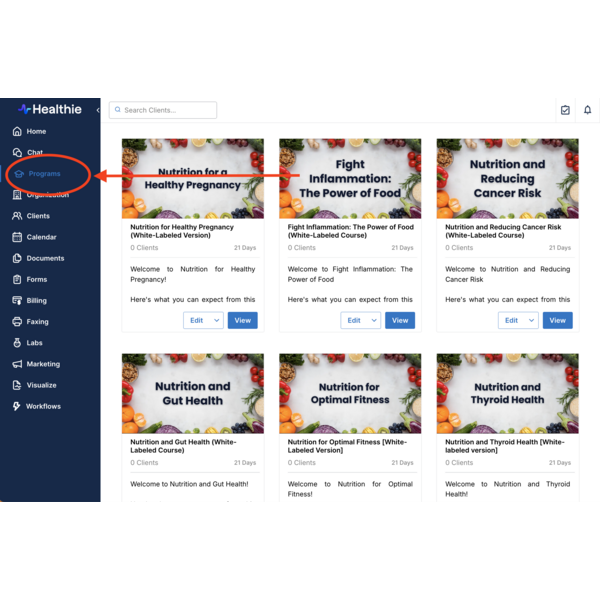Expand Edit dropdown for Healthy Pregnancy program
The width and height of the screenshot is (600, 600).
tap(217, 321)
